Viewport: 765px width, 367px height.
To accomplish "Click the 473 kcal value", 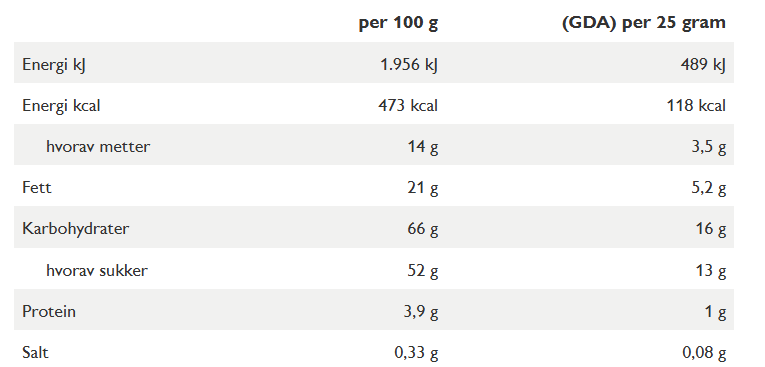I will [x=408, y=106].
